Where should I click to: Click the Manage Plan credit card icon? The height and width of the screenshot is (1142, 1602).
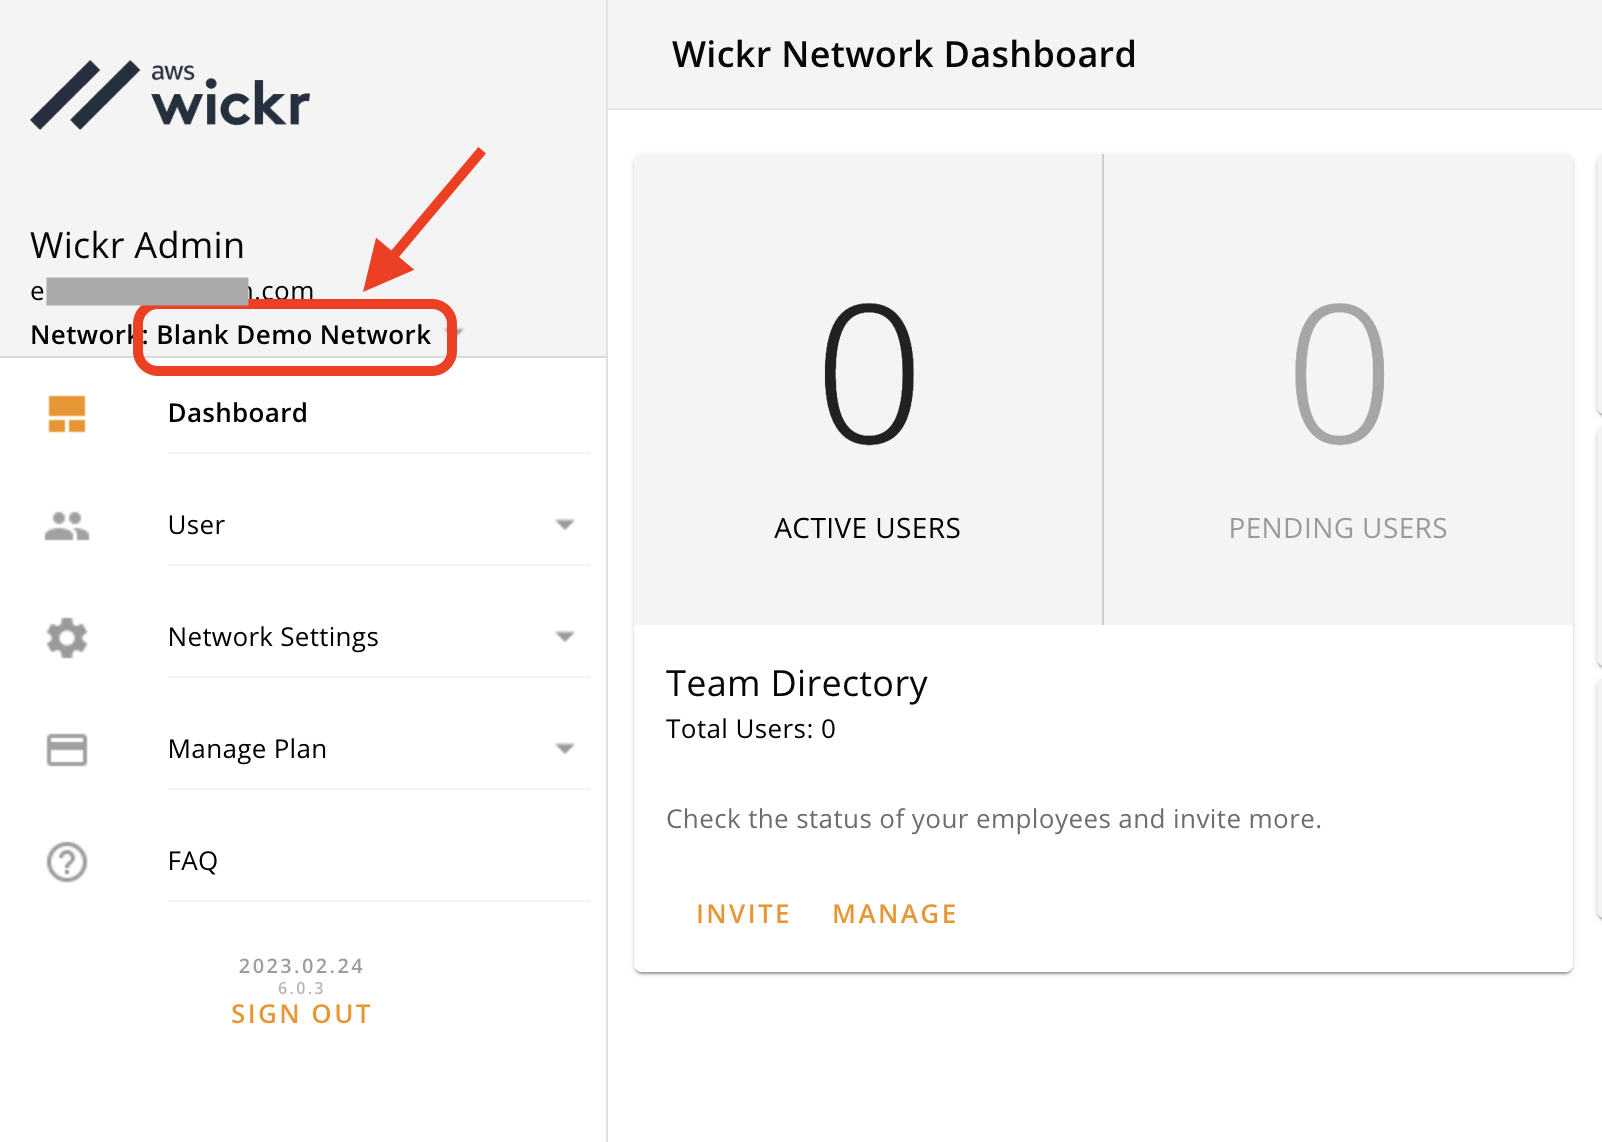(x=67, y=750)
